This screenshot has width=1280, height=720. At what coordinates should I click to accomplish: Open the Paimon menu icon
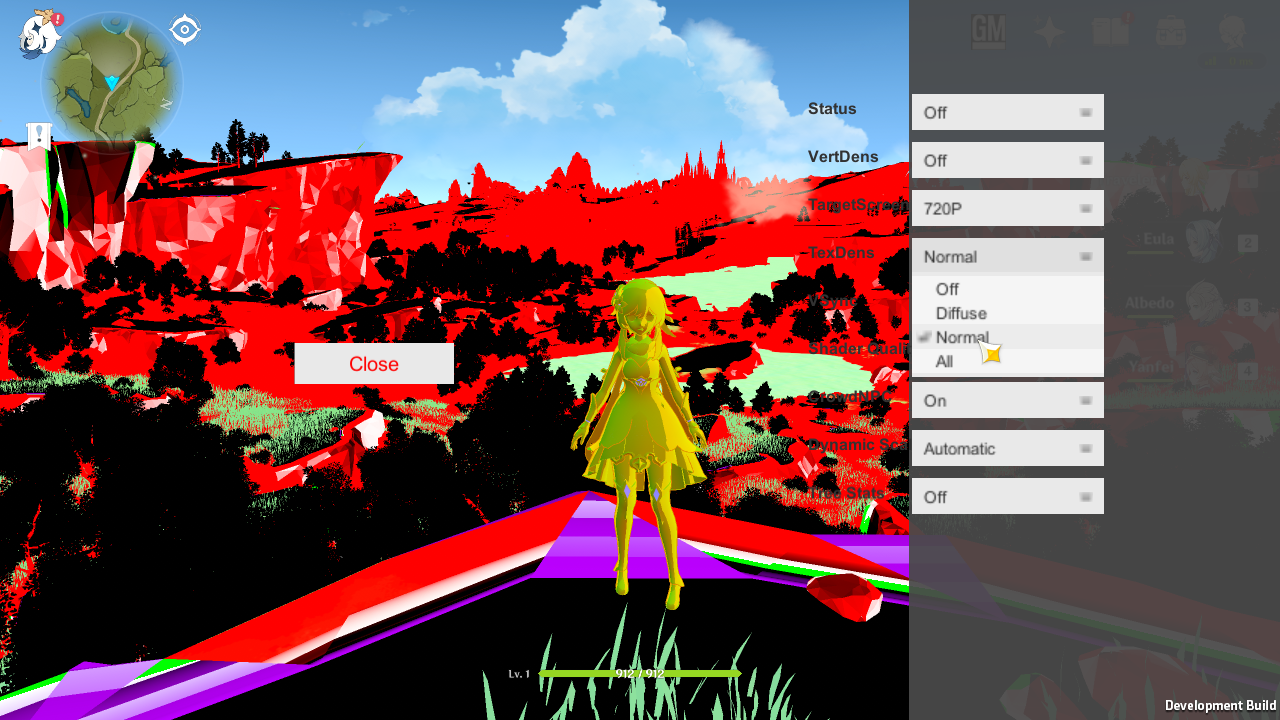tap(40, 33)
